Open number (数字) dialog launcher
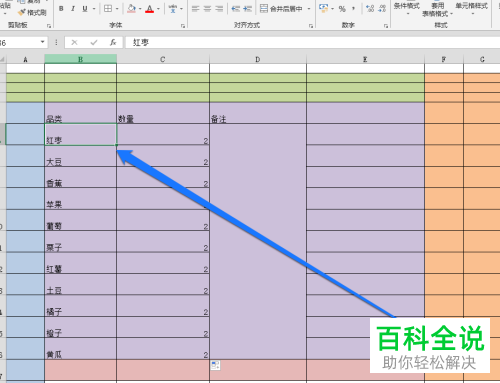The image size is (500, 383). click(386, 26)
